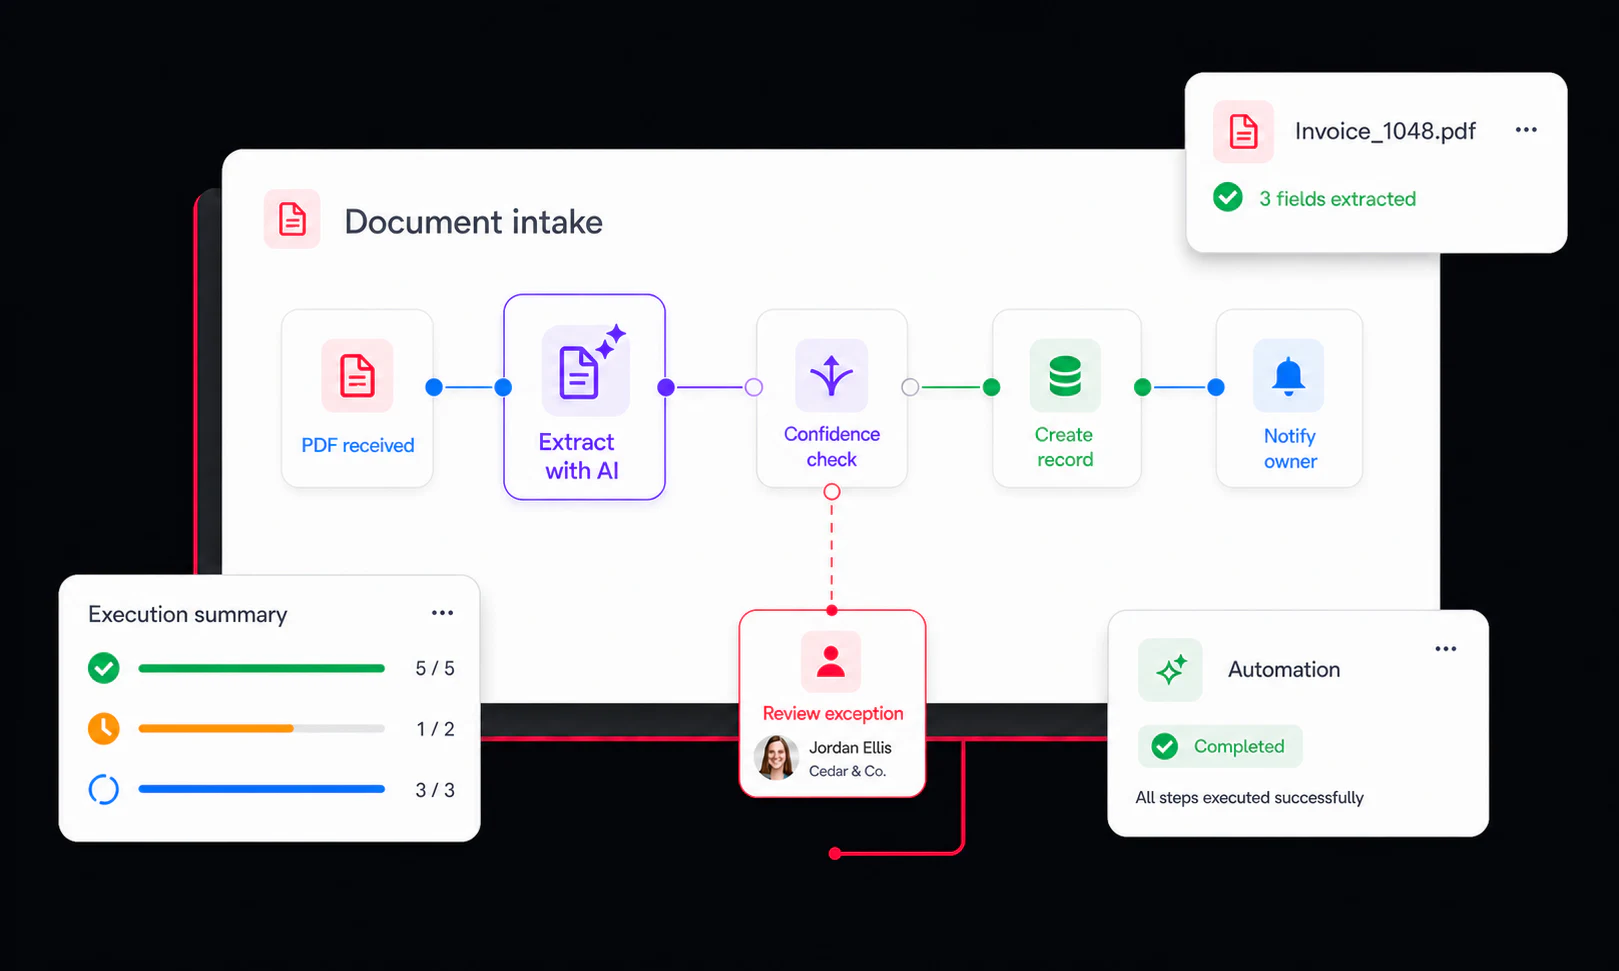
Task: Click the blue output port of PDF received
Action: tap(434, 387)
